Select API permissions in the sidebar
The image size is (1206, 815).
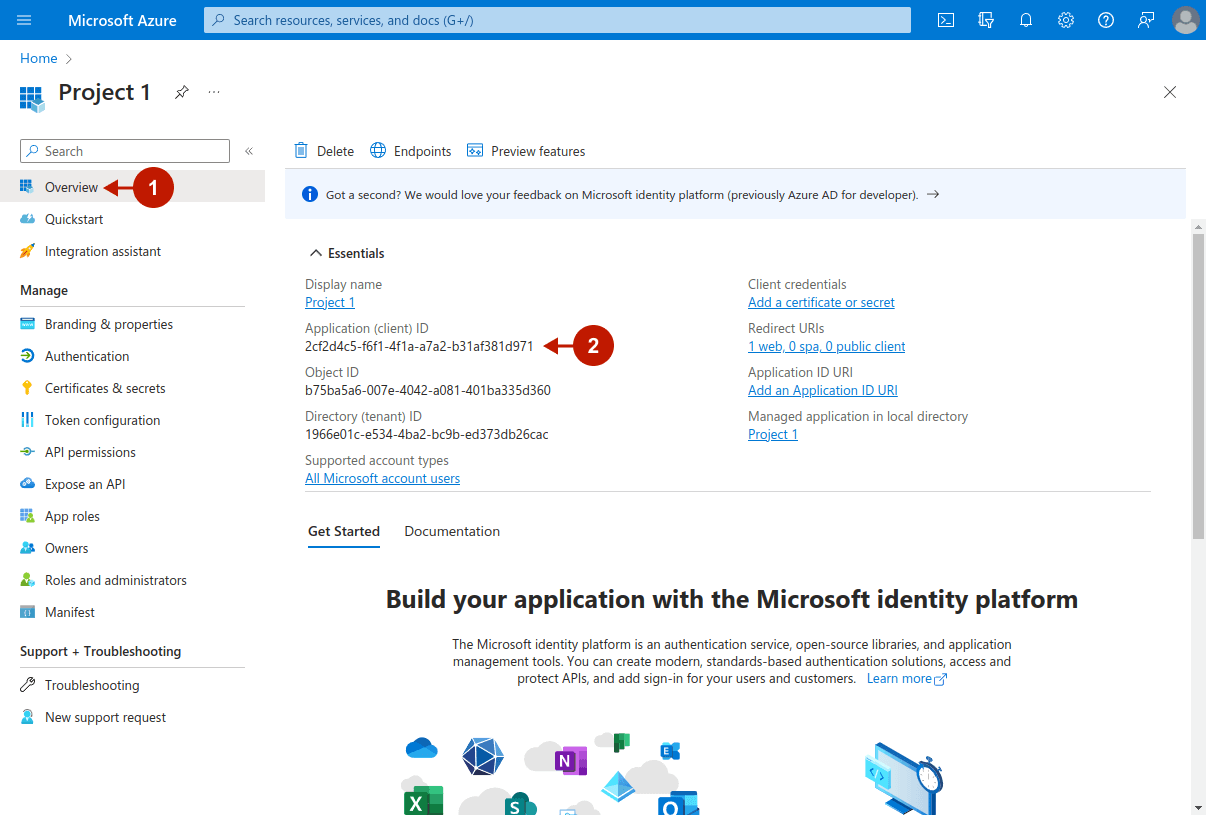[90, 452]
